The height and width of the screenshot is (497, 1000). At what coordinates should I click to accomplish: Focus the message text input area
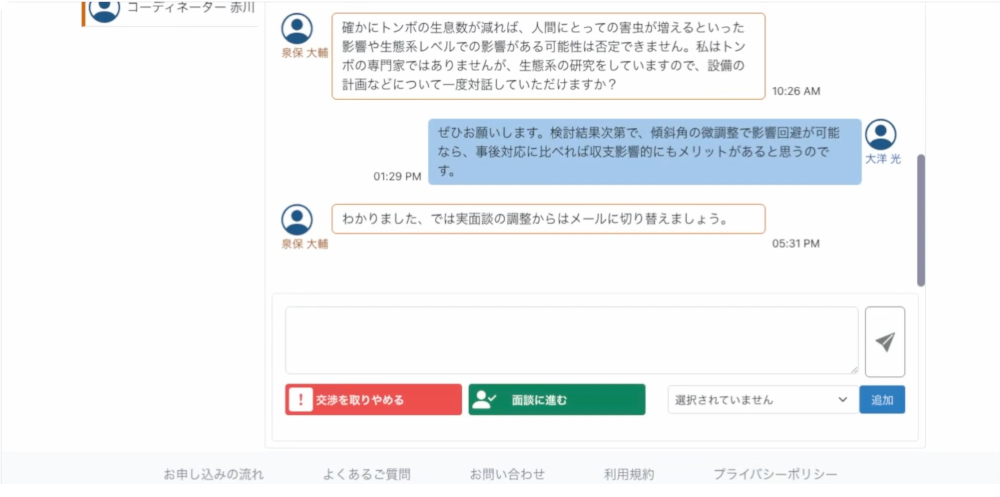click(571, 341)
